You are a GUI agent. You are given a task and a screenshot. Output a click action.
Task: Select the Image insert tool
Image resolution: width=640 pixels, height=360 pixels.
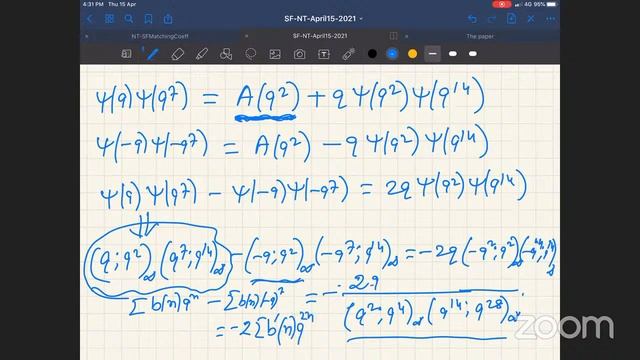coord(275,54)
